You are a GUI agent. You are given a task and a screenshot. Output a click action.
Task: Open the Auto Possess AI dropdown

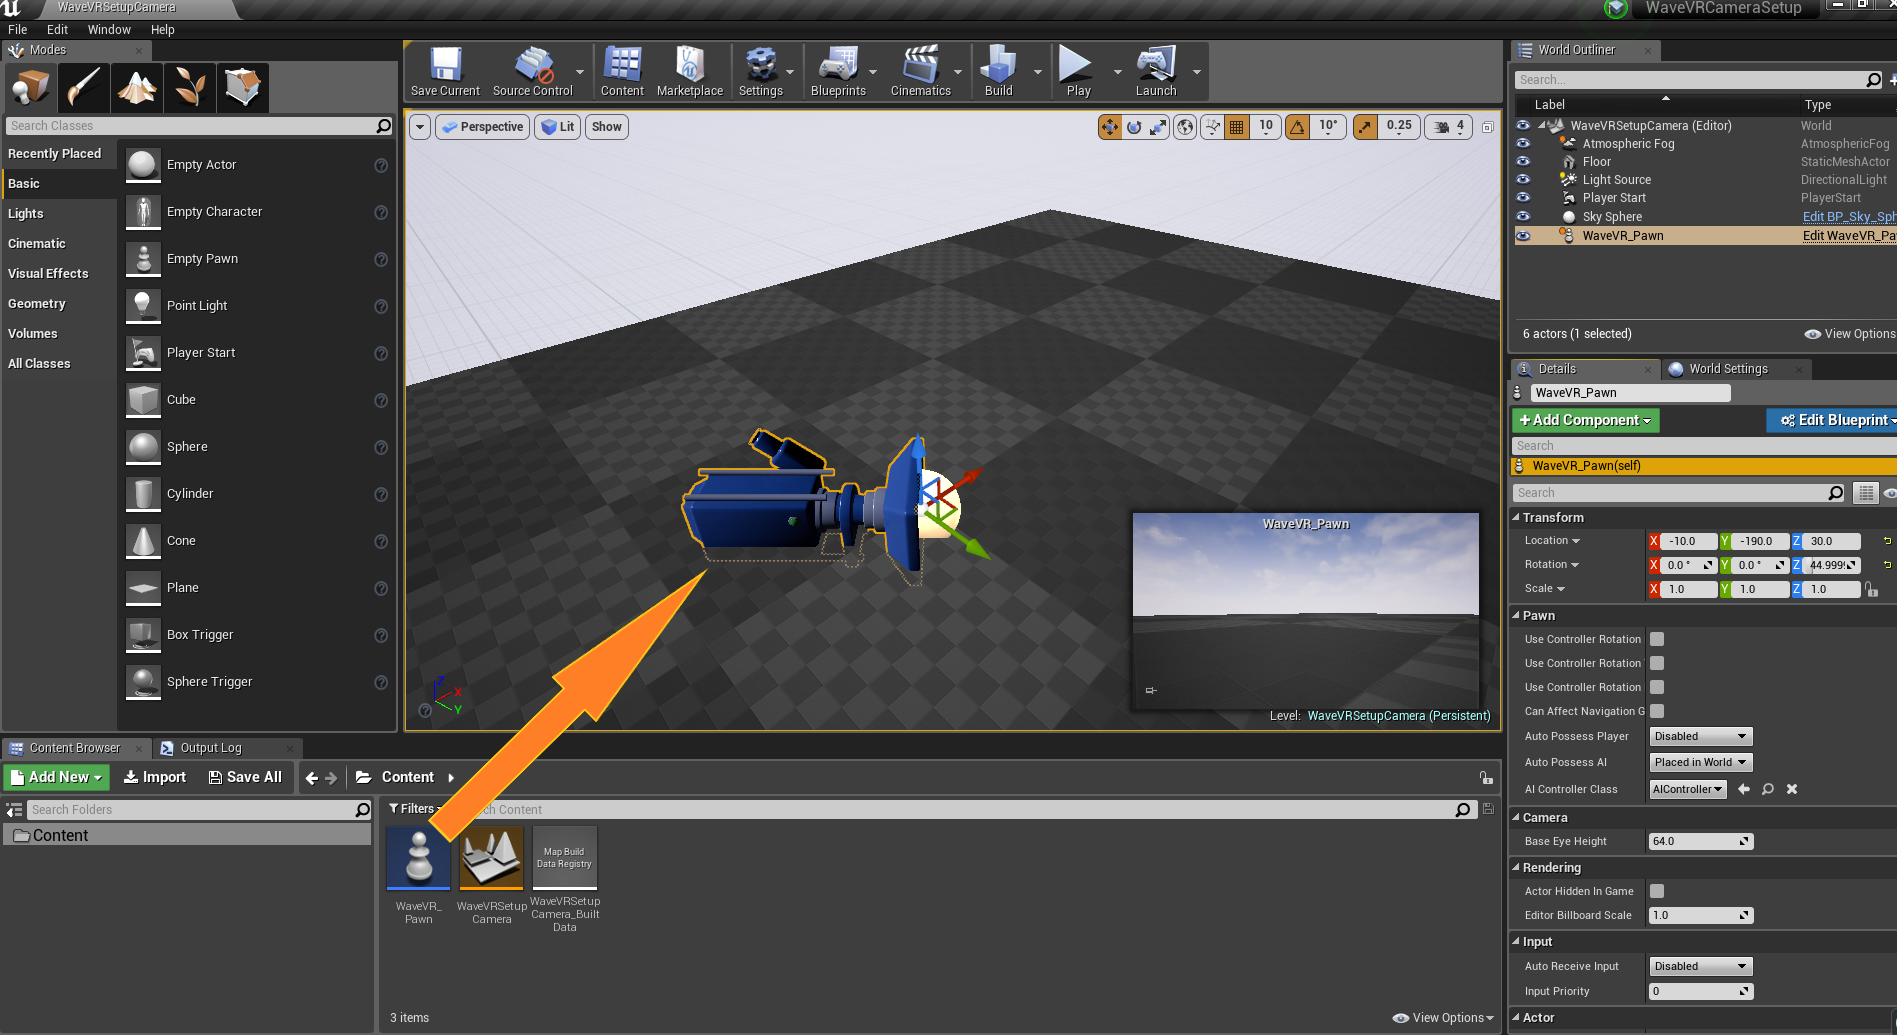[1700, 762]
